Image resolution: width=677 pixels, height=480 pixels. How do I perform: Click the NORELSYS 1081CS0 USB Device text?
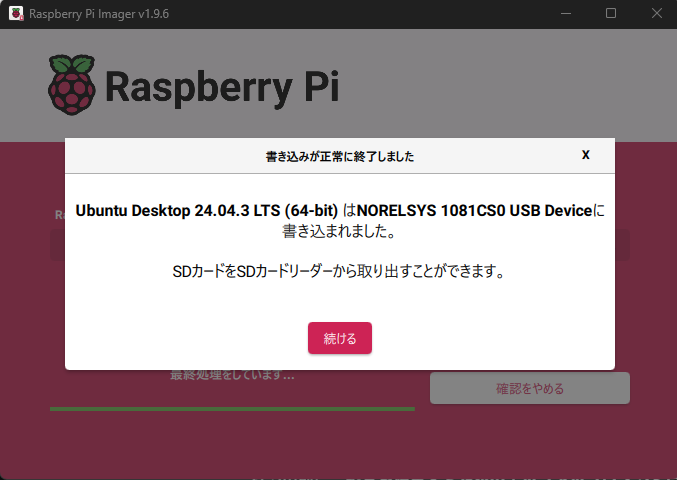(x=475, y=212)
